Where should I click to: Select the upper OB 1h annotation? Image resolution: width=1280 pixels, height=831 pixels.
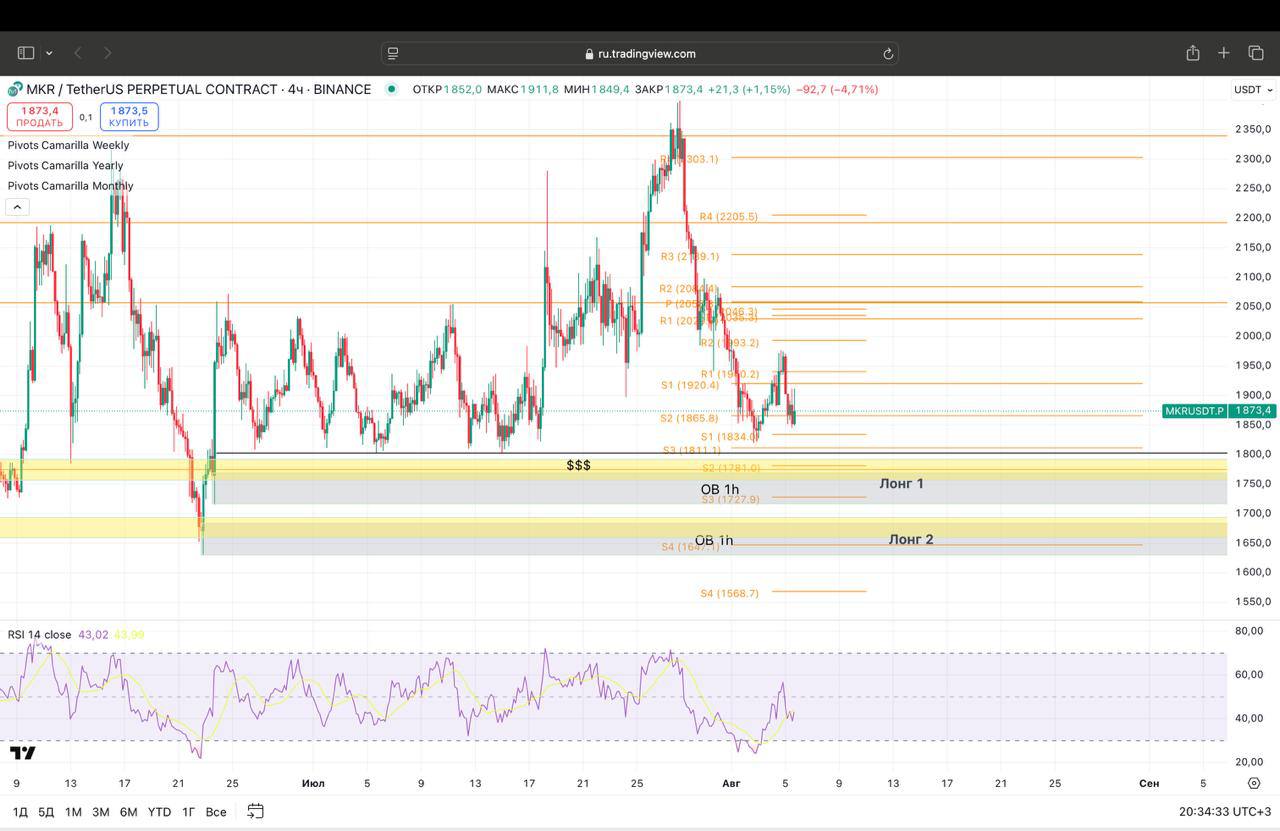720,489
